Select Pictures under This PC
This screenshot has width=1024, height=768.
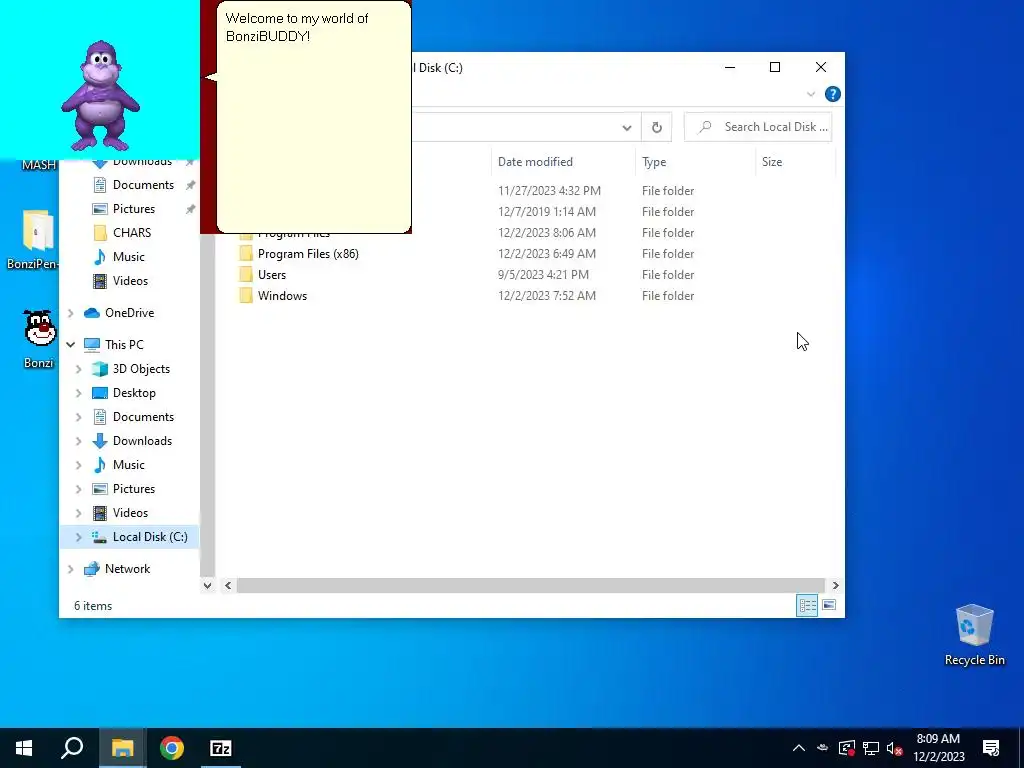134,489
